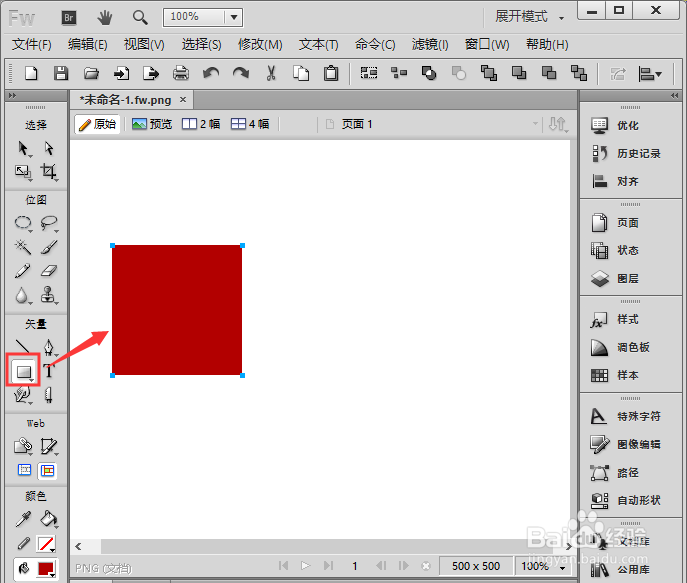Show slices and hotspots
The width and height of the screenshot is (687, 583).
point(48,471)
